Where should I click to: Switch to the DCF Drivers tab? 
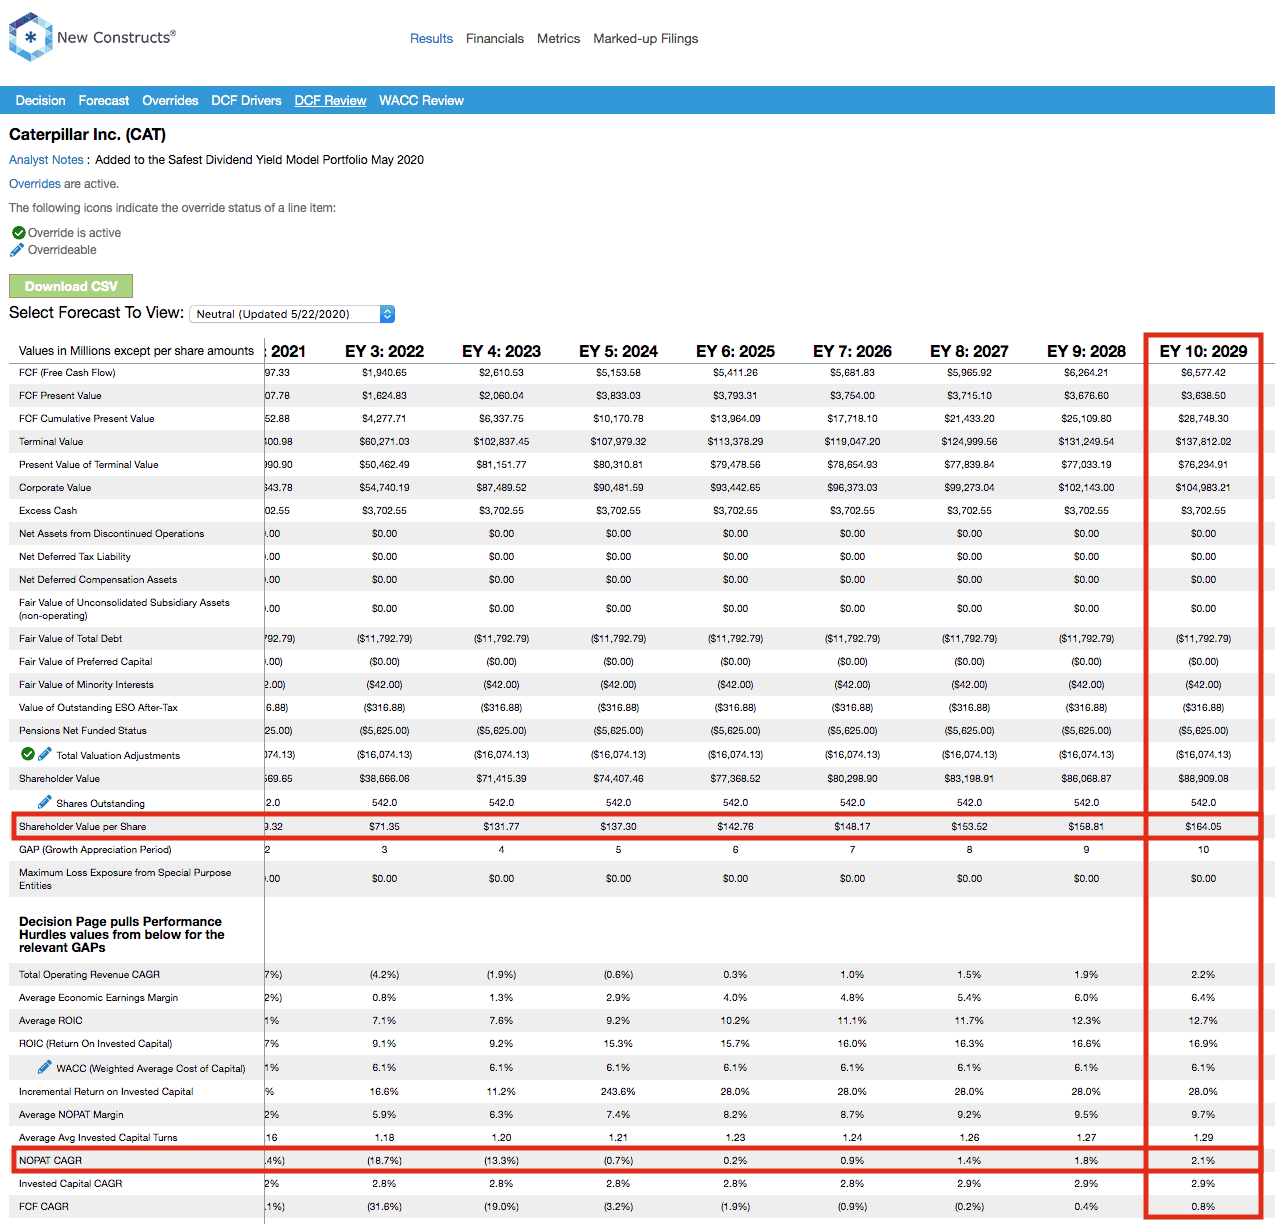pos(246,101)
